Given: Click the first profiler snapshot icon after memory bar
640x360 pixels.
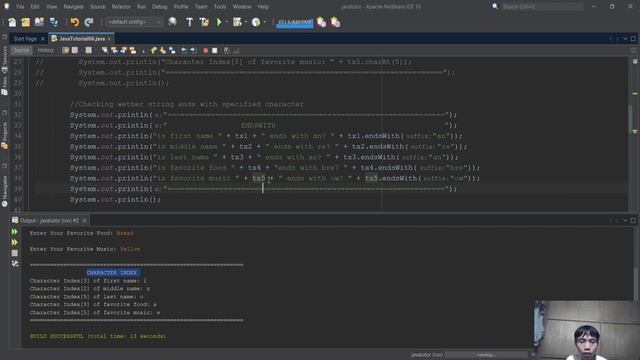Looking at the screenshot, I should click(322, 22).
